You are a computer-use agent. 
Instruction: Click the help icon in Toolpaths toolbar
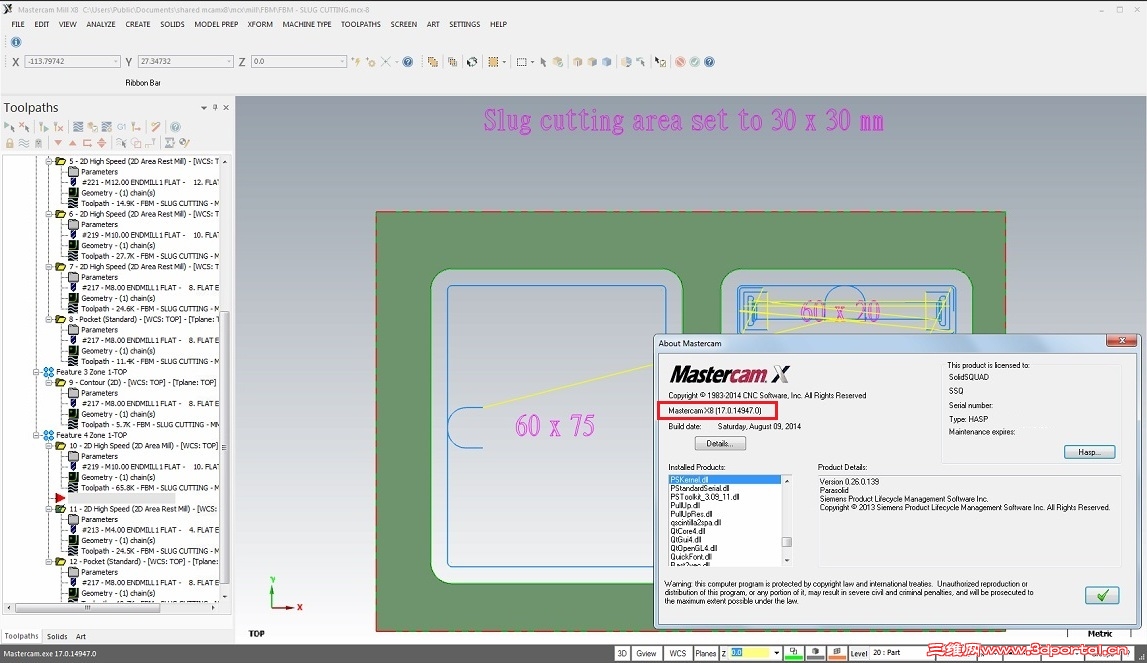coord(175,127)
